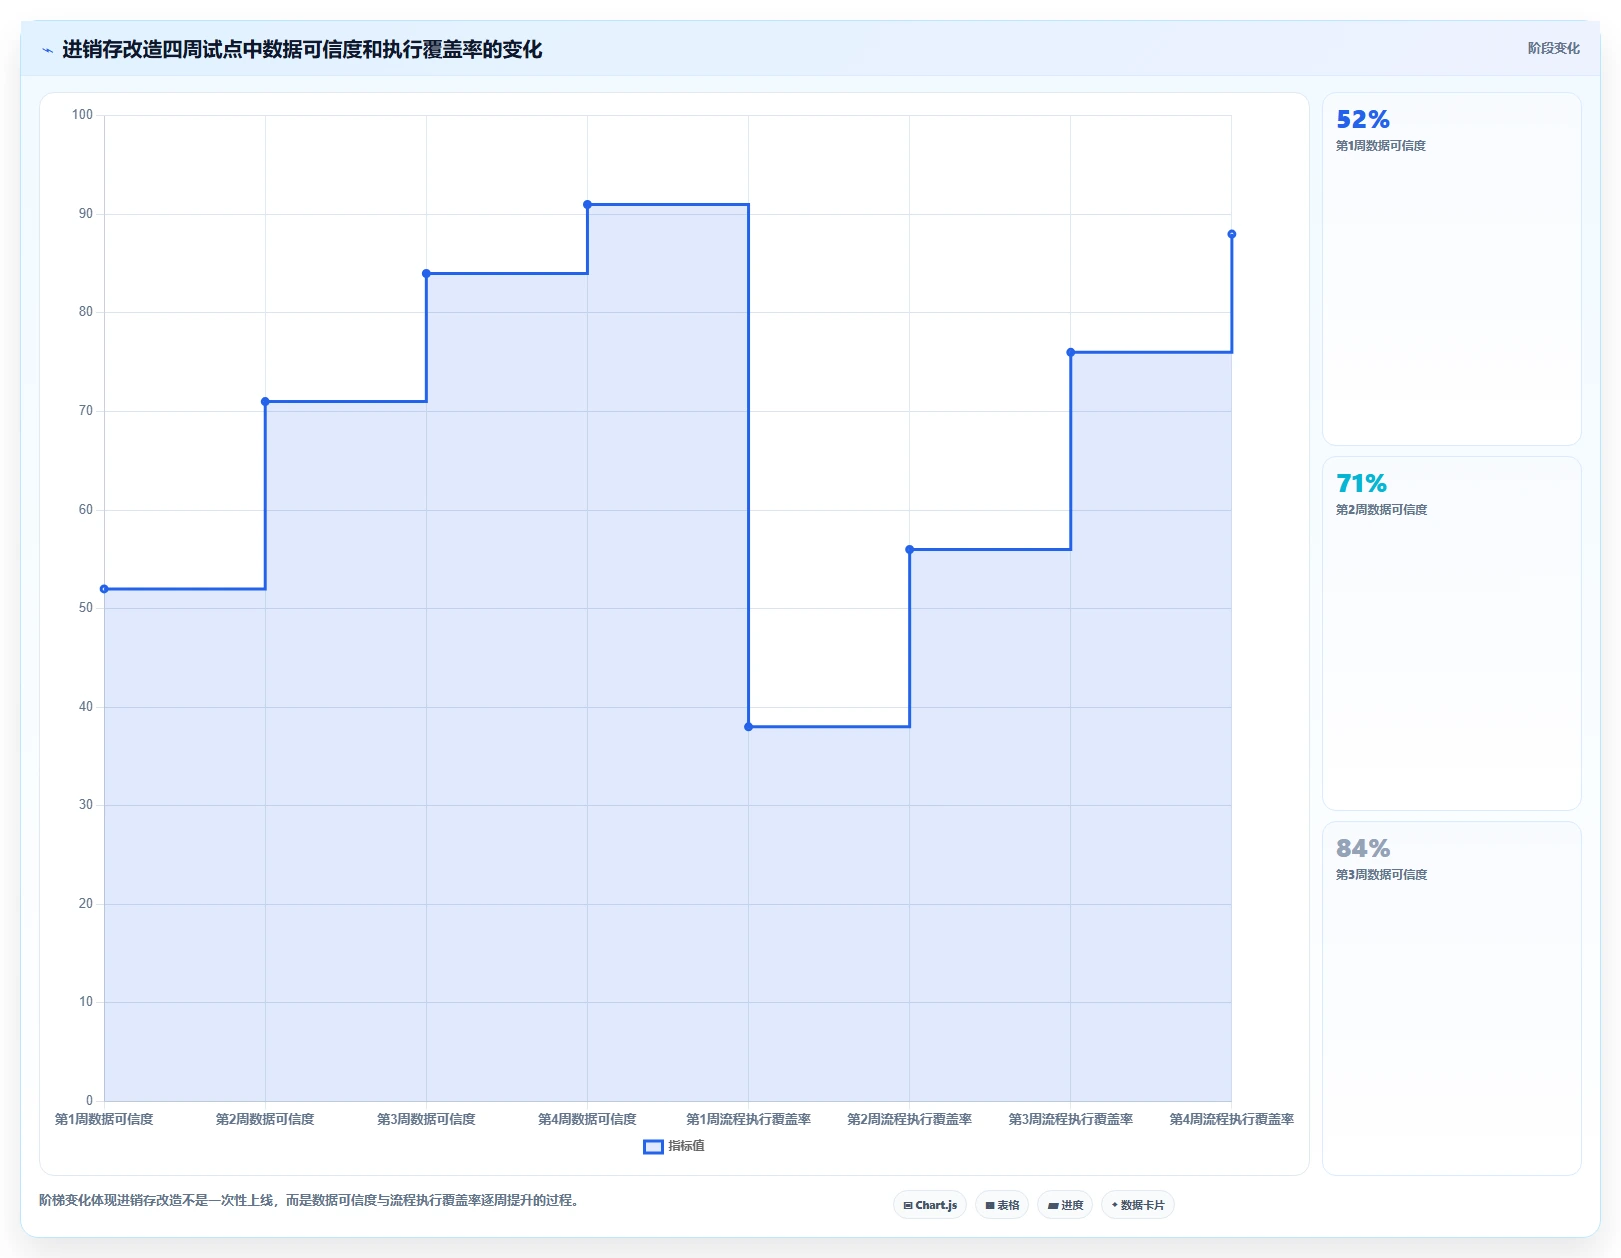Click the 第2周流程执行覆盖率 data point at 56
Image resolution: width=1621 pixels, height=1258 pixels.
pyautogui.click(x=909, y=549)
